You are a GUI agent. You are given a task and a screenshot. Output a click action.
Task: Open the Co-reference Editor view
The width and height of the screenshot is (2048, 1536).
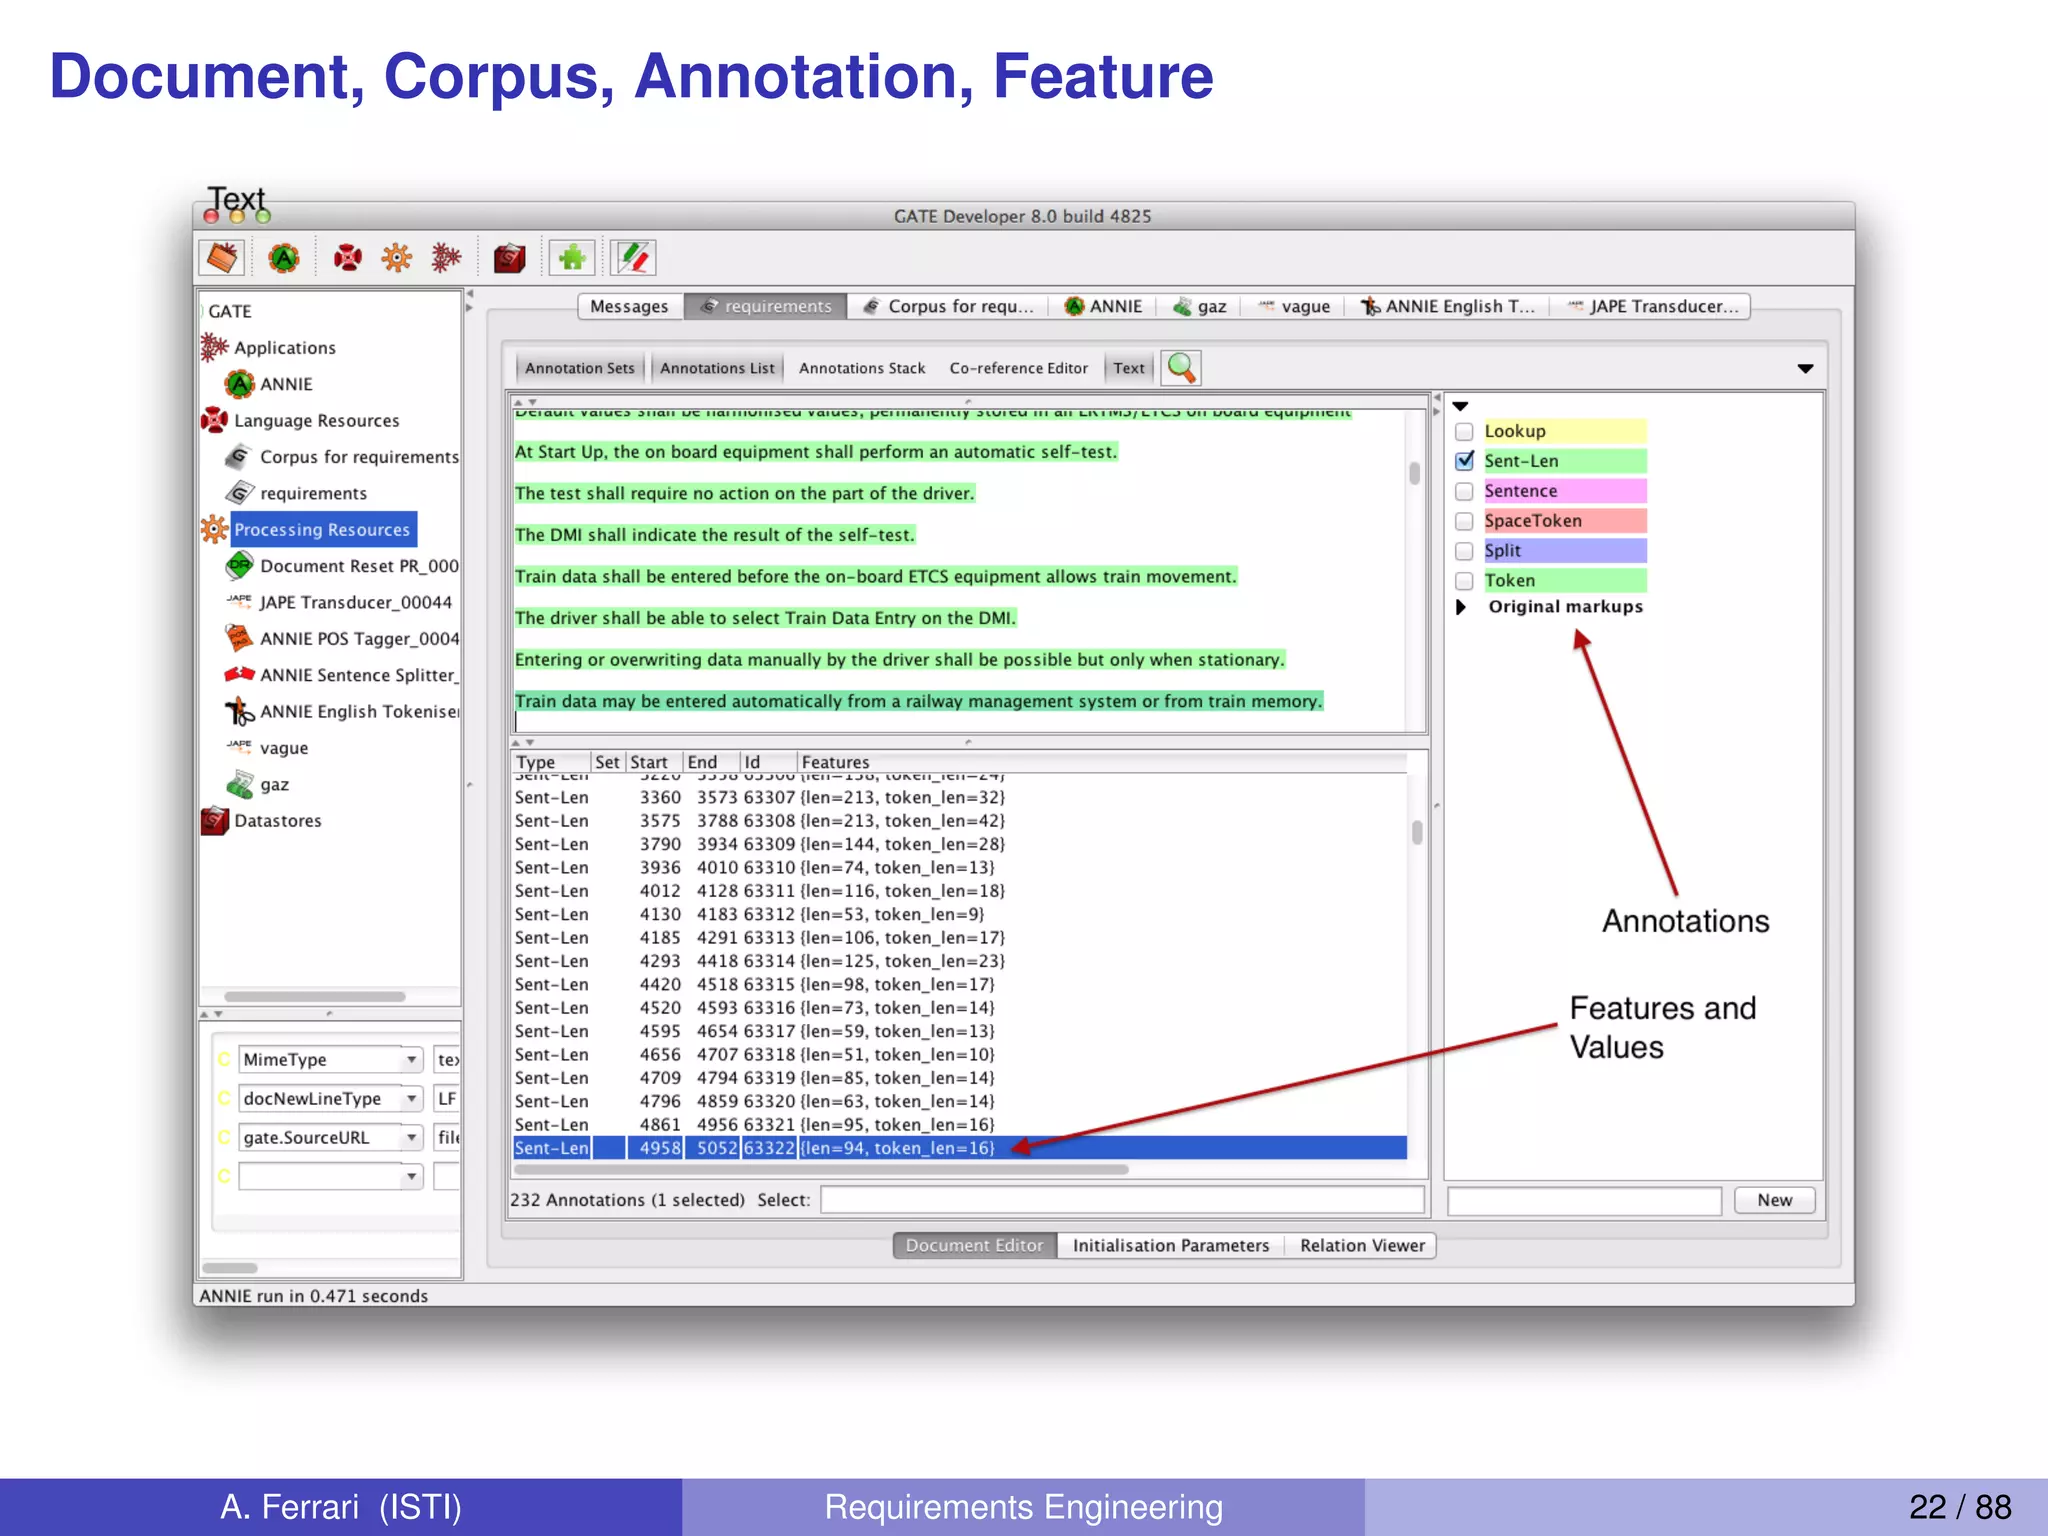pyautogui.click(x=1018, y=368)
